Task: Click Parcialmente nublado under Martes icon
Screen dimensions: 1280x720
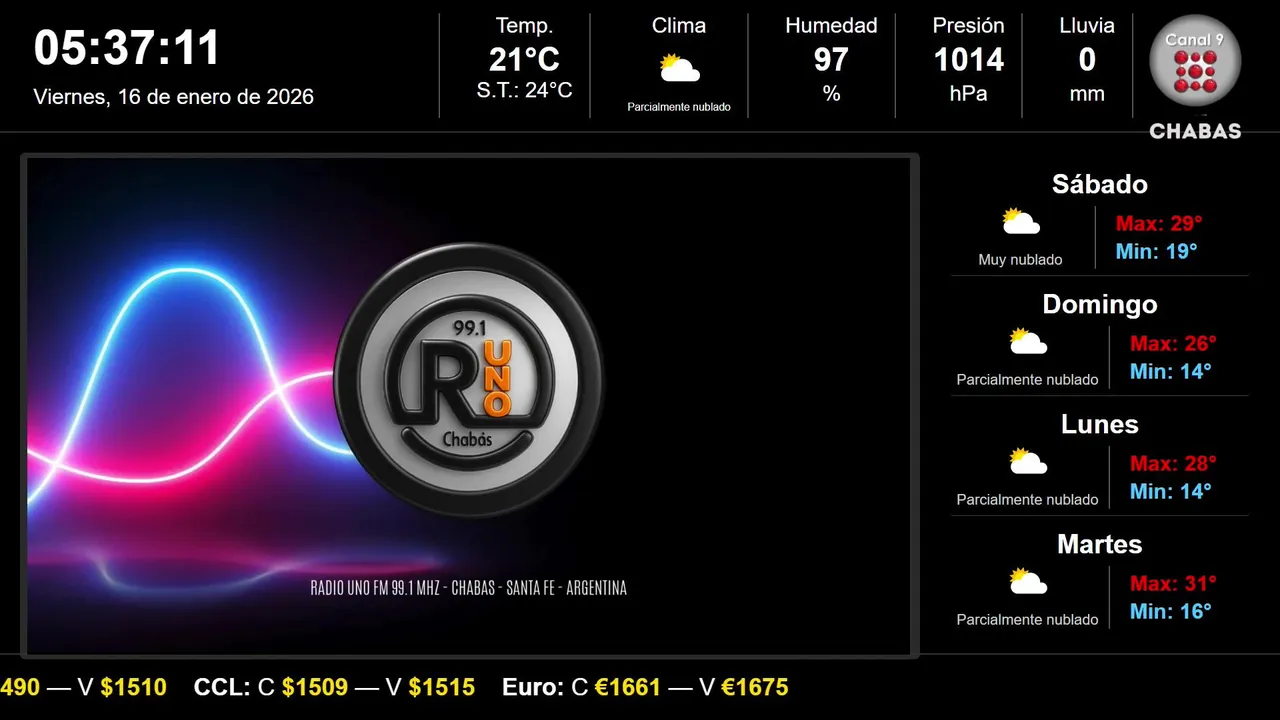Action: pos(1027,620)
